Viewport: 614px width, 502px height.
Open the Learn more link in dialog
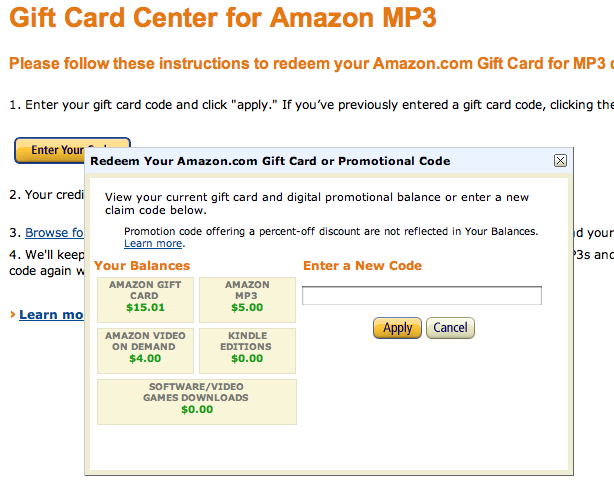(153, 244)
